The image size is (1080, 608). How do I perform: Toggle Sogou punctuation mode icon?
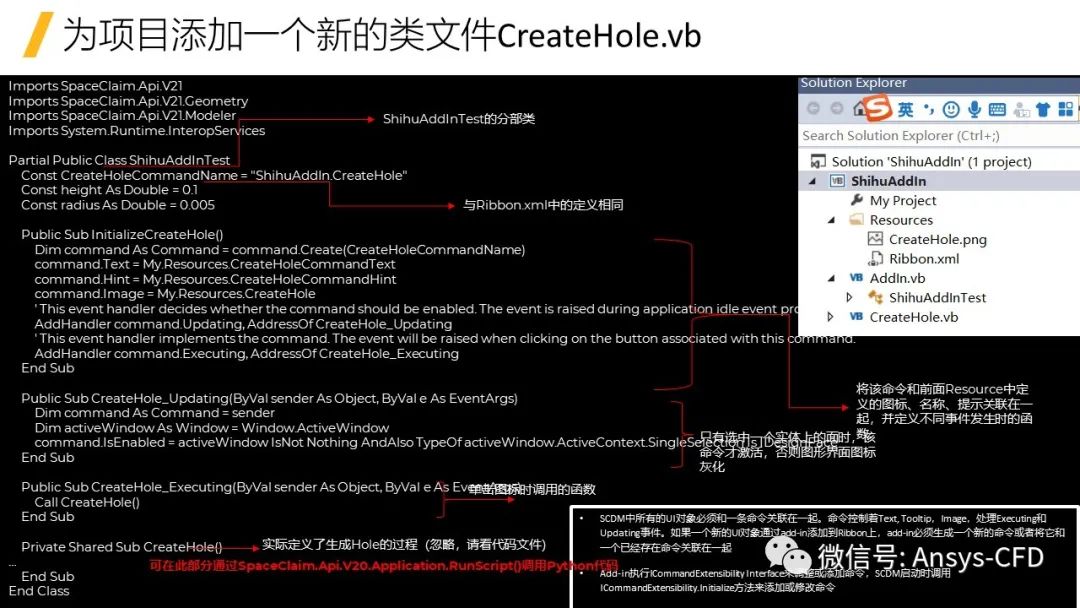[929, 109]
